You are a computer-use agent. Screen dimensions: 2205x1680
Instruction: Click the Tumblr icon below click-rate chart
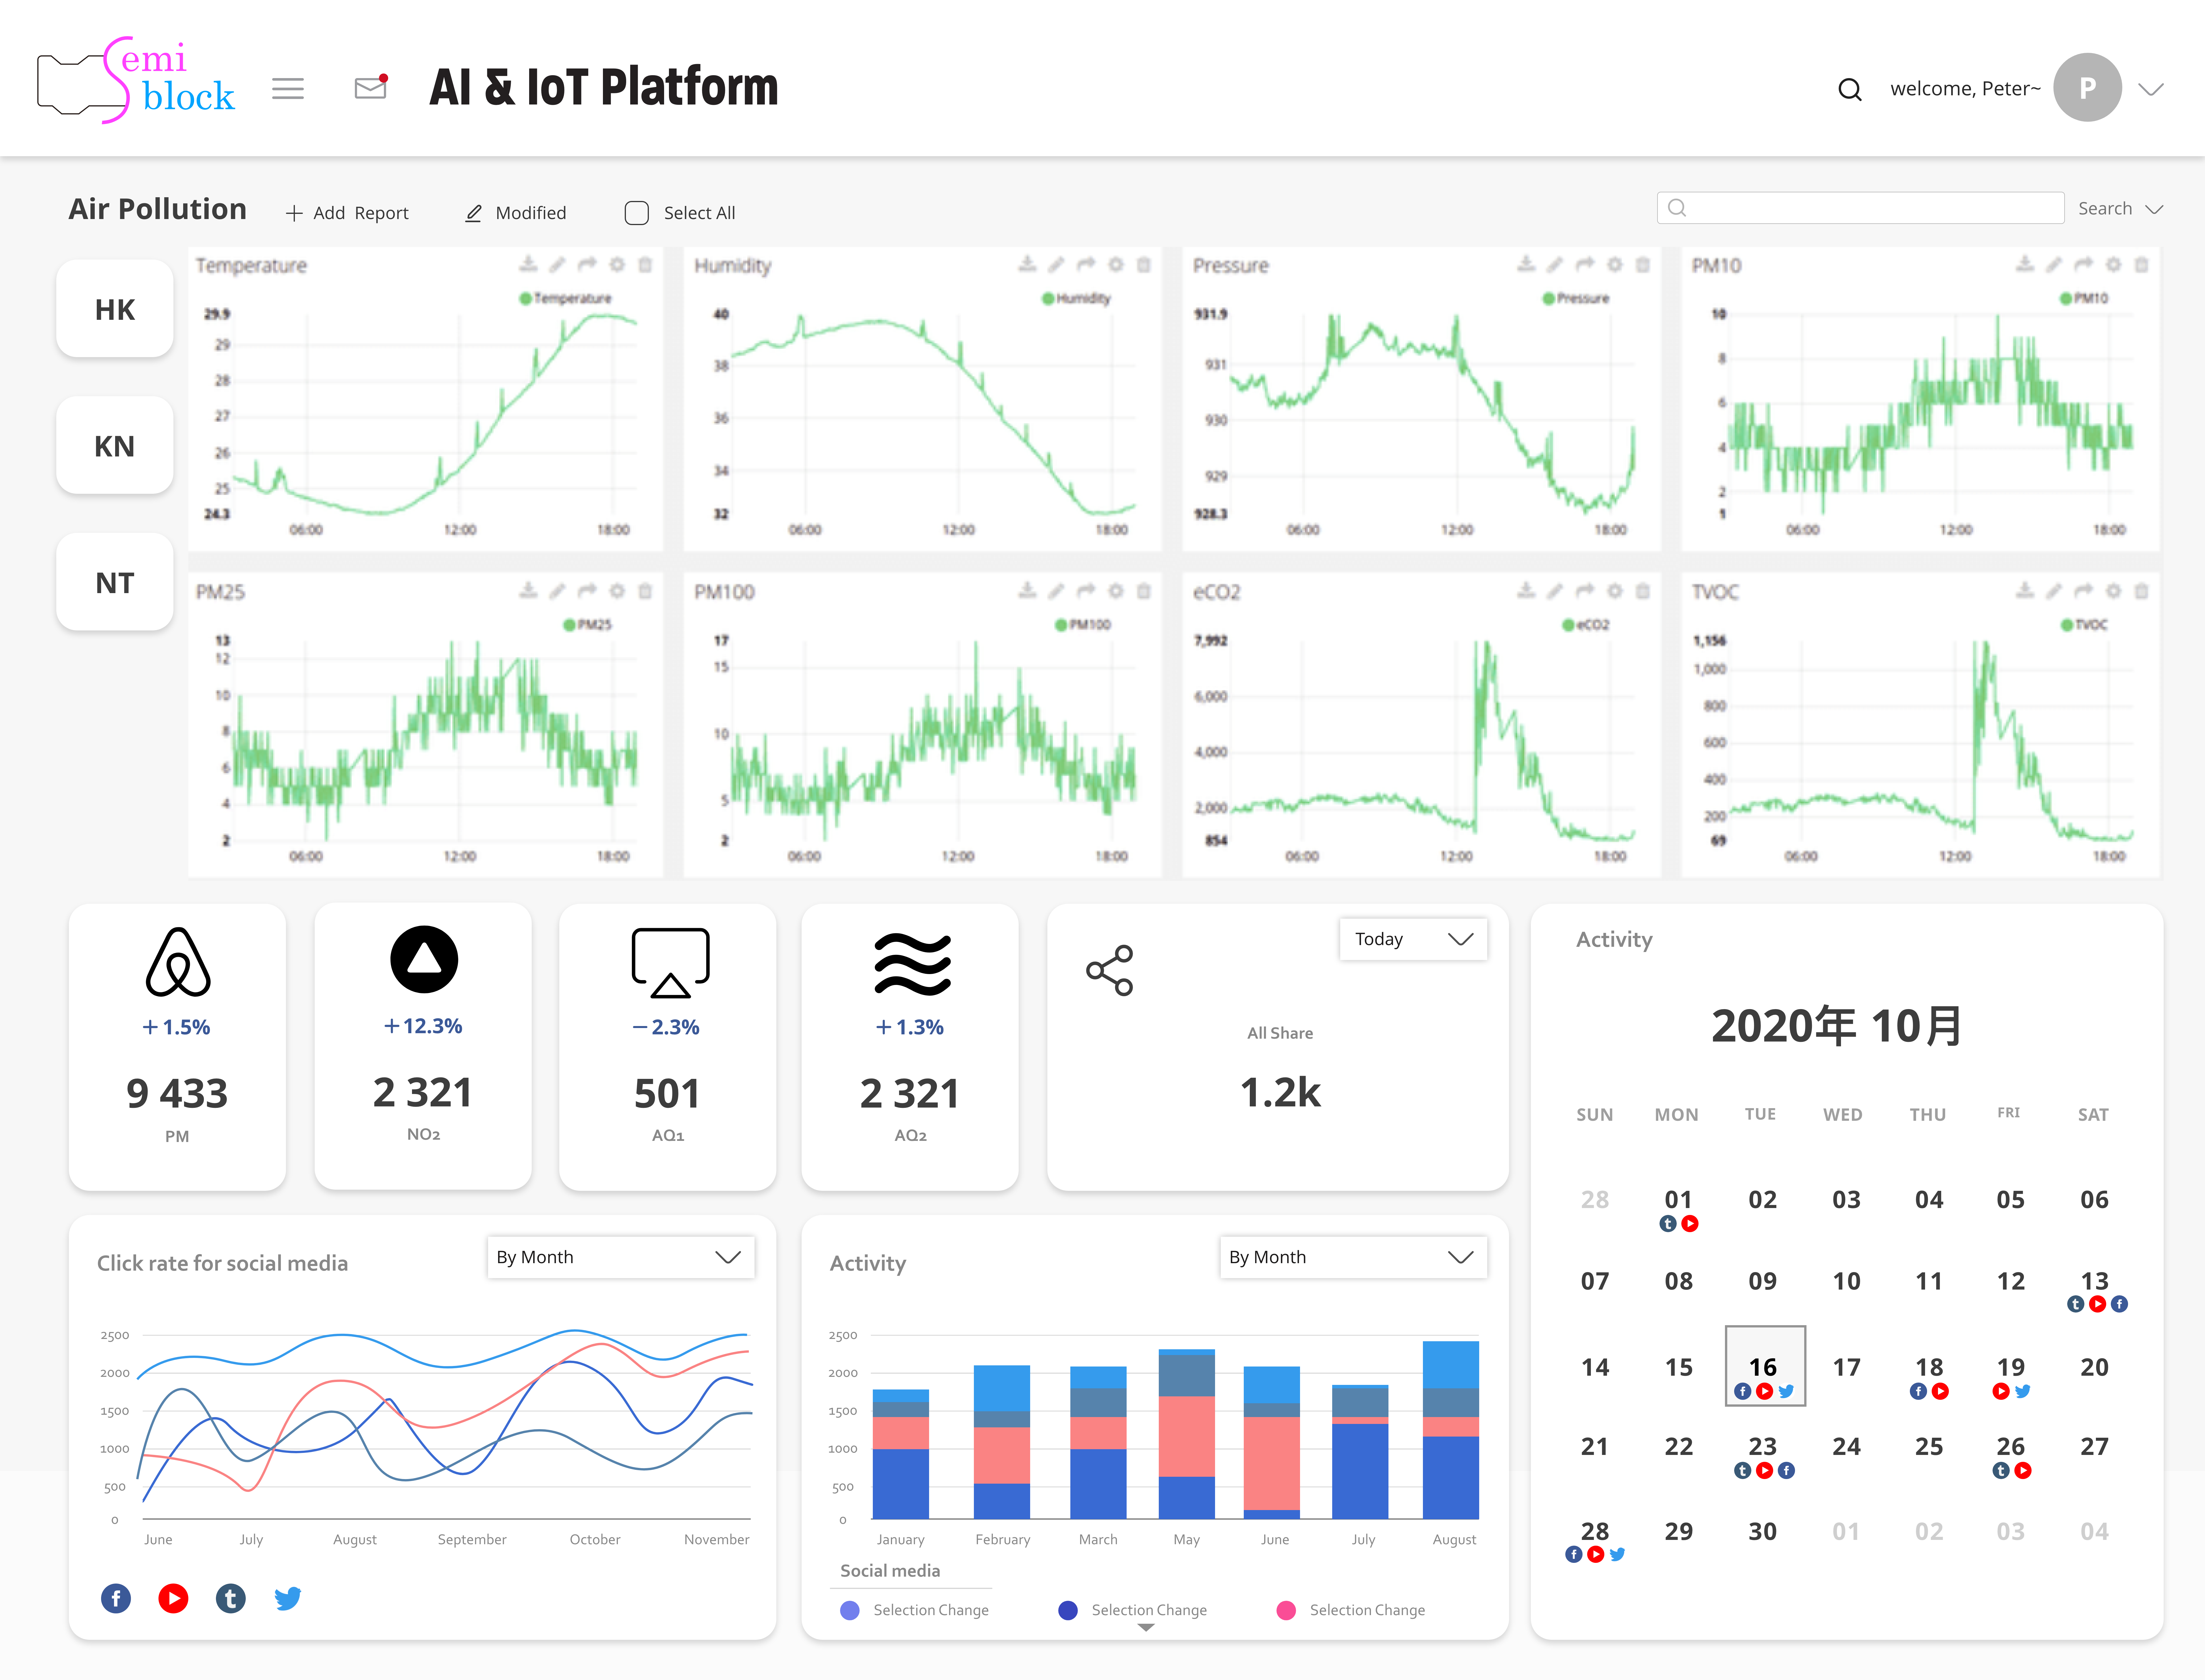(231, 1598)
